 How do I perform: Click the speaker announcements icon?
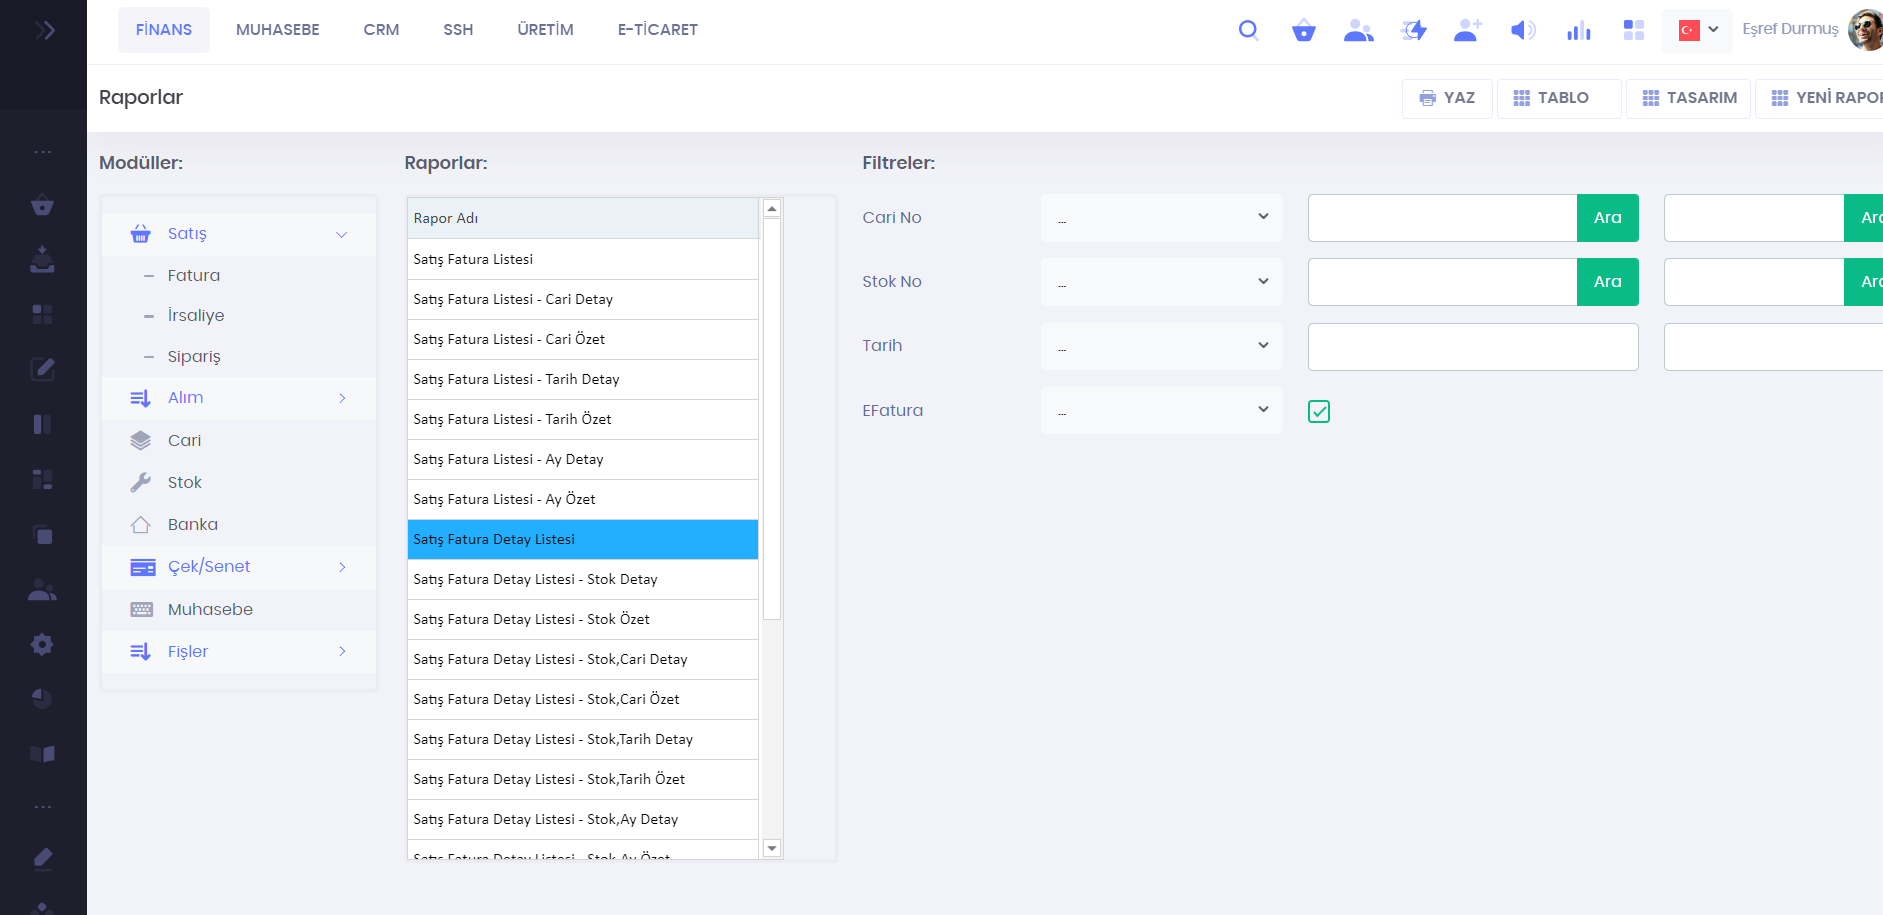(x=1522, y=30)
